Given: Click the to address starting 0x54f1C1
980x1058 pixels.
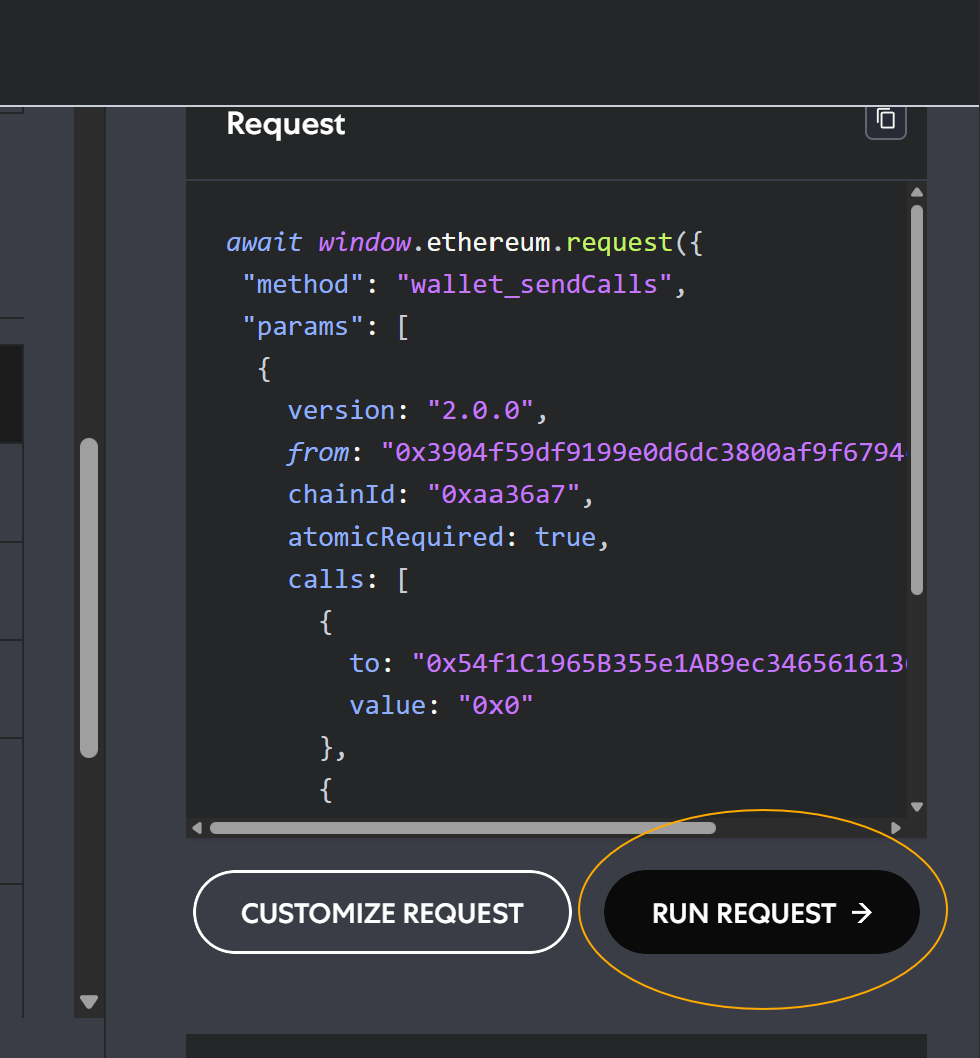Looking at the screenshot, I should [659, 663].
